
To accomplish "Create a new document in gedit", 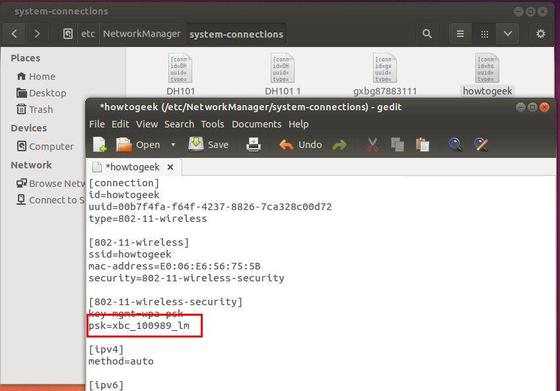I will [100, 145].
